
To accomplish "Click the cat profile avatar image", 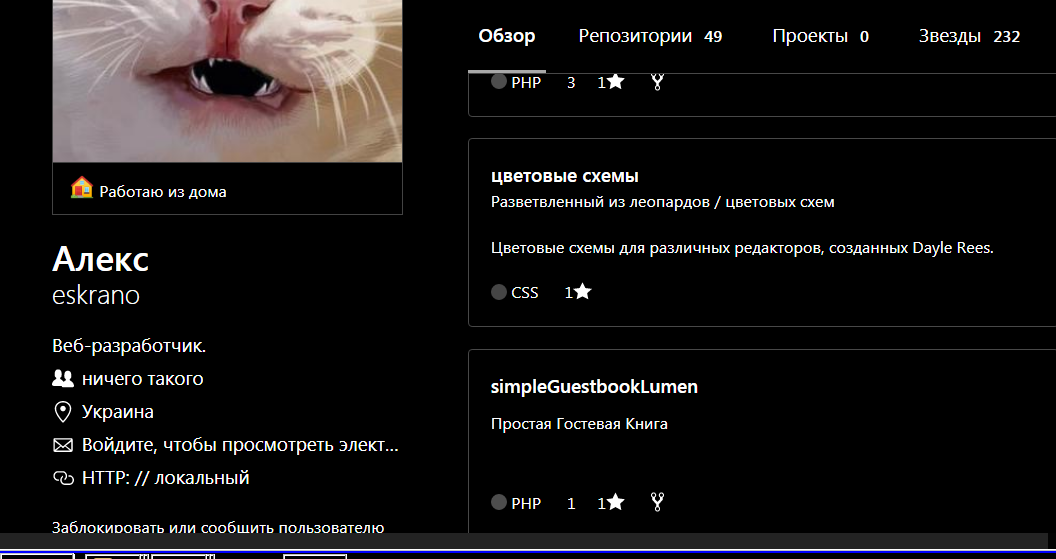I will tap(228, 81).
